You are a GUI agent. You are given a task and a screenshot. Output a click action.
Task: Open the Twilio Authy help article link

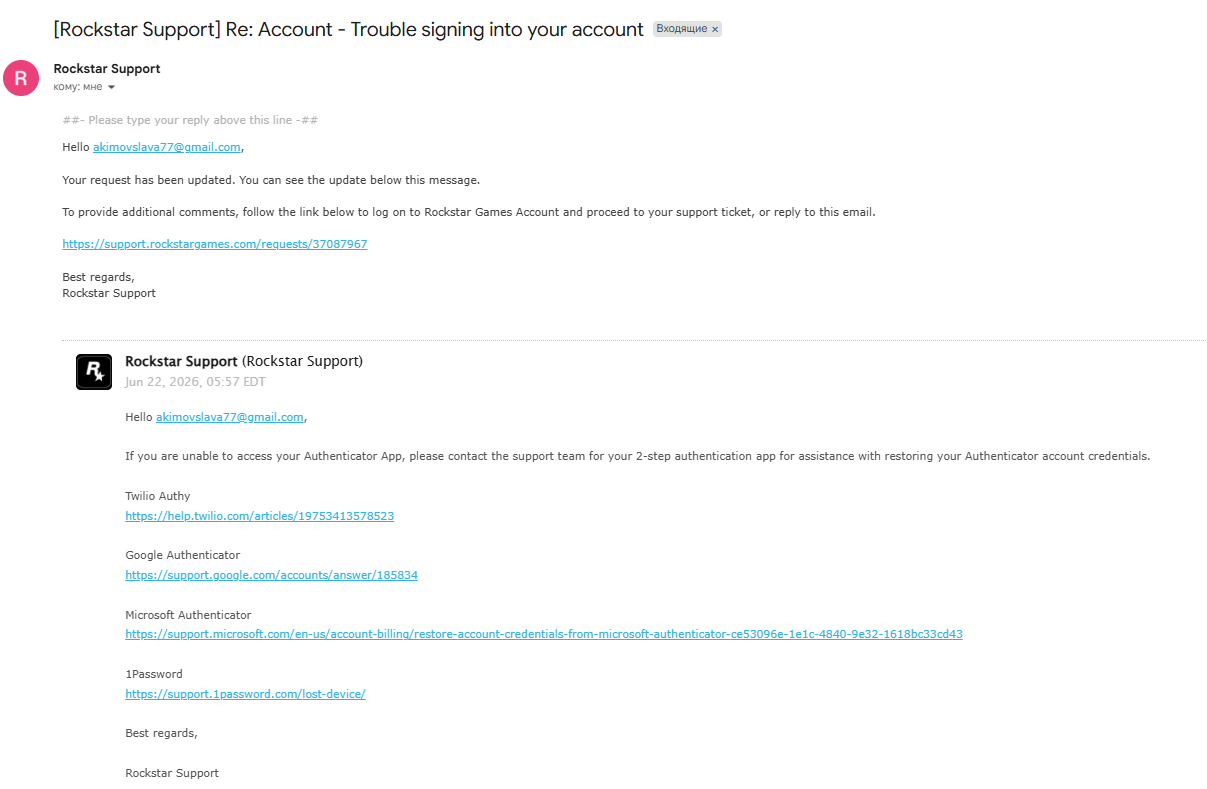click(x=260, y=516)
